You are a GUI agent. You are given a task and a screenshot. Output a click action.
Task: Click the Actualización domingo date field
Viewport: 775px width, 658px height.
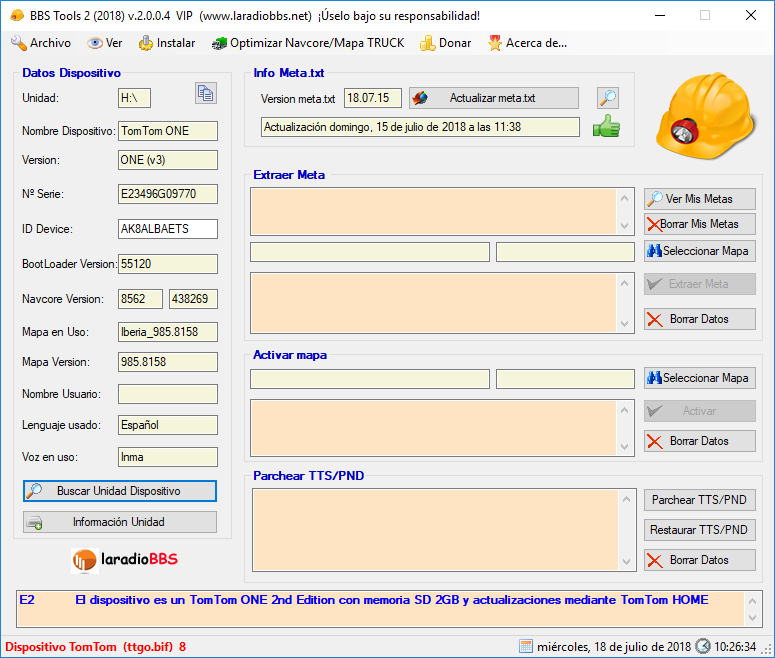point(420,127)
